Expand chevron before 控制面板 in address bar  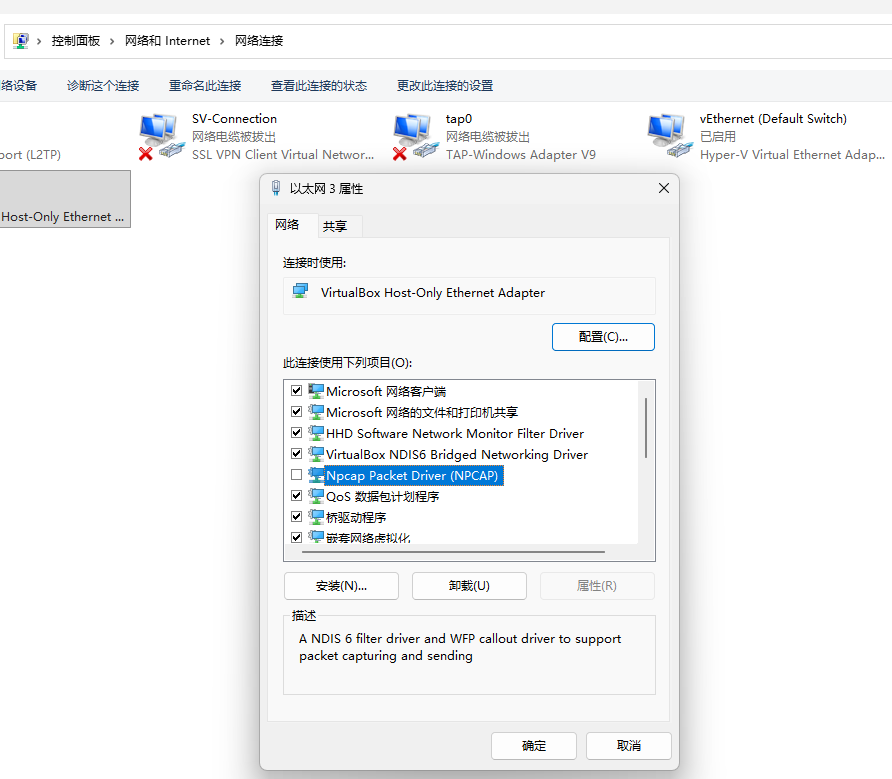point(40,41)
